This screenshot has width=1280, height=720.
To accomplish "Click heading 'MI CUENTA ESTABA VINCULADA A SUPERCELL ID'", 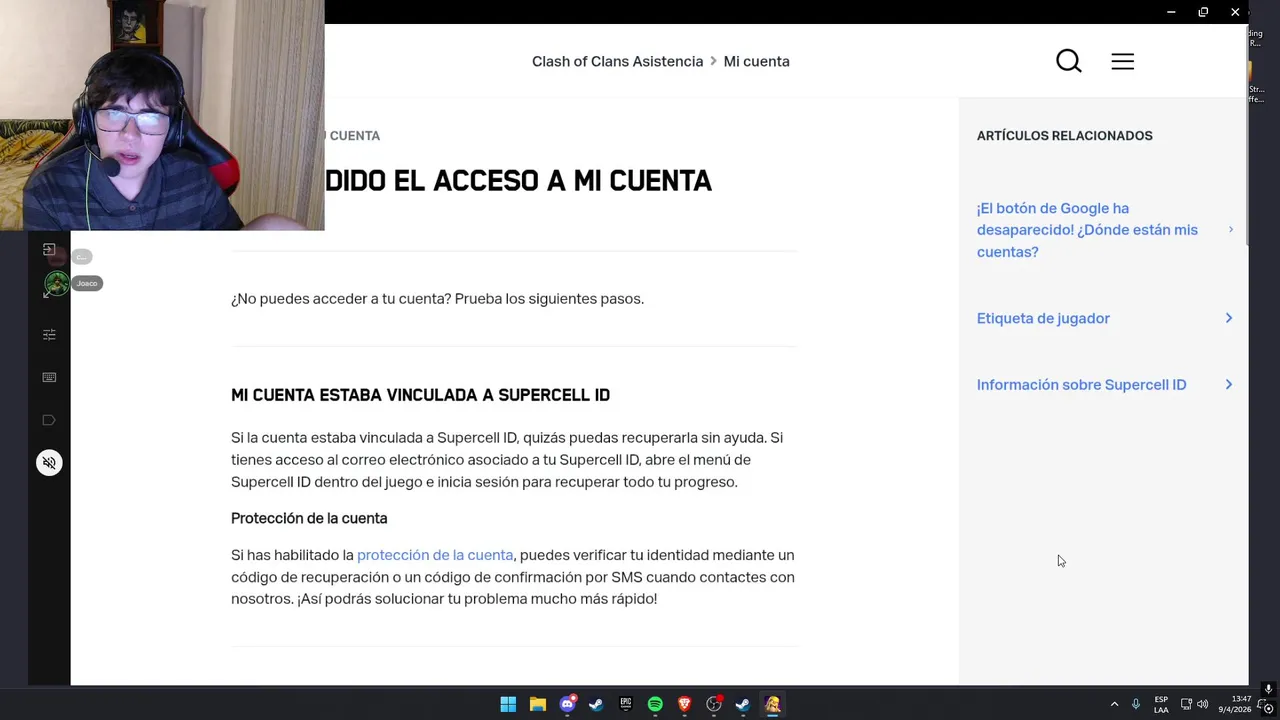I will point(420,395).
